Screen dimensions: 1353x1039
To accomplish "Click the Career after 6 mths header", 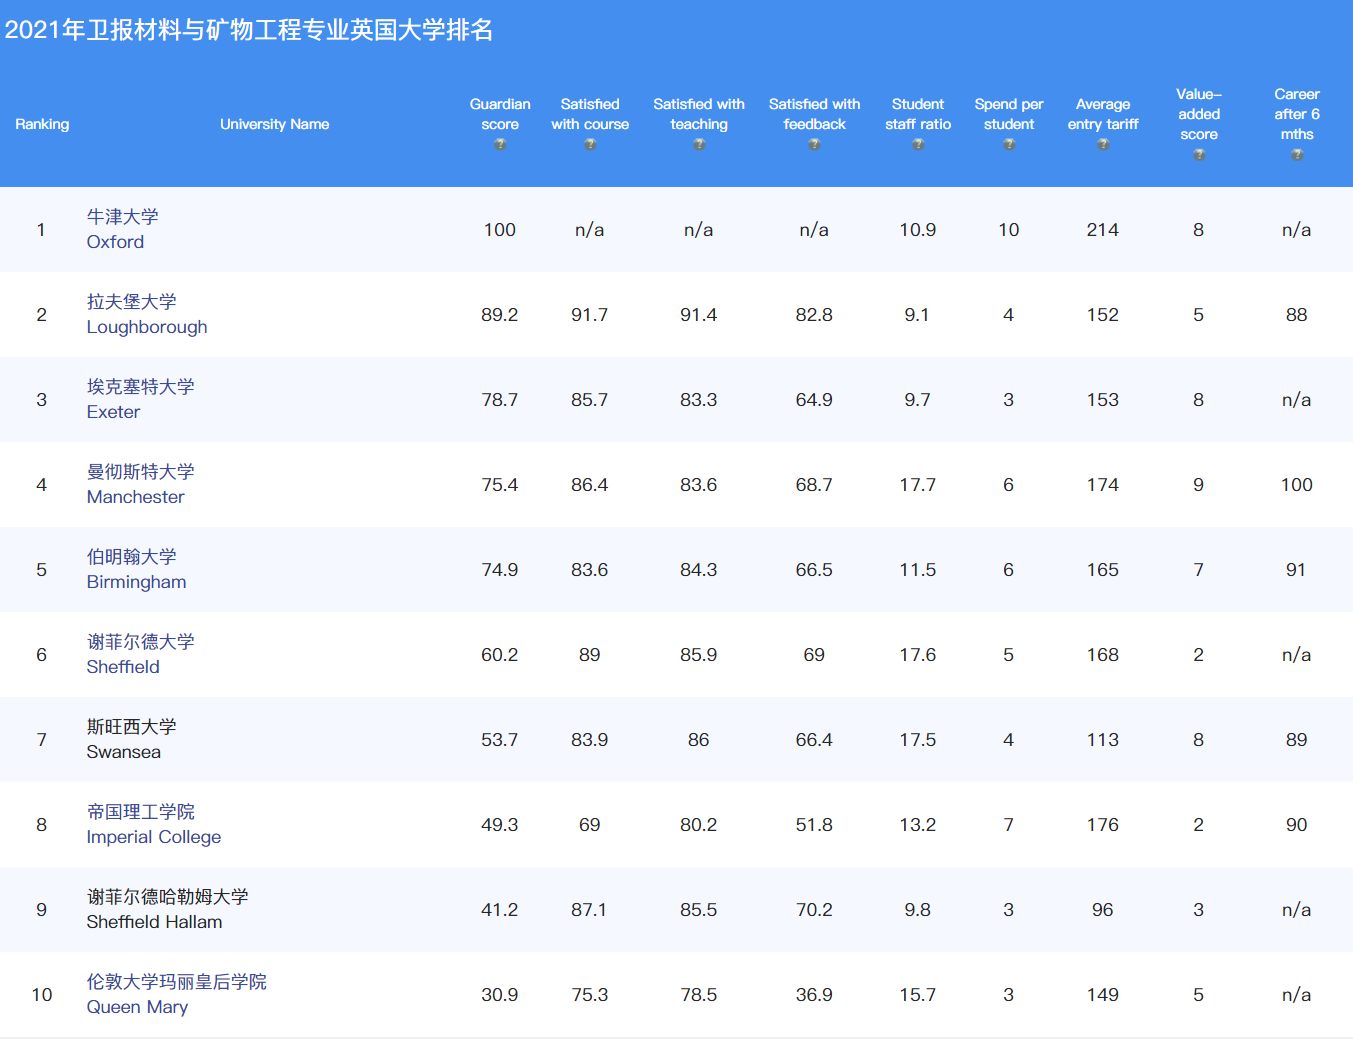I will pyautogui.click(x=1297, y=114).
